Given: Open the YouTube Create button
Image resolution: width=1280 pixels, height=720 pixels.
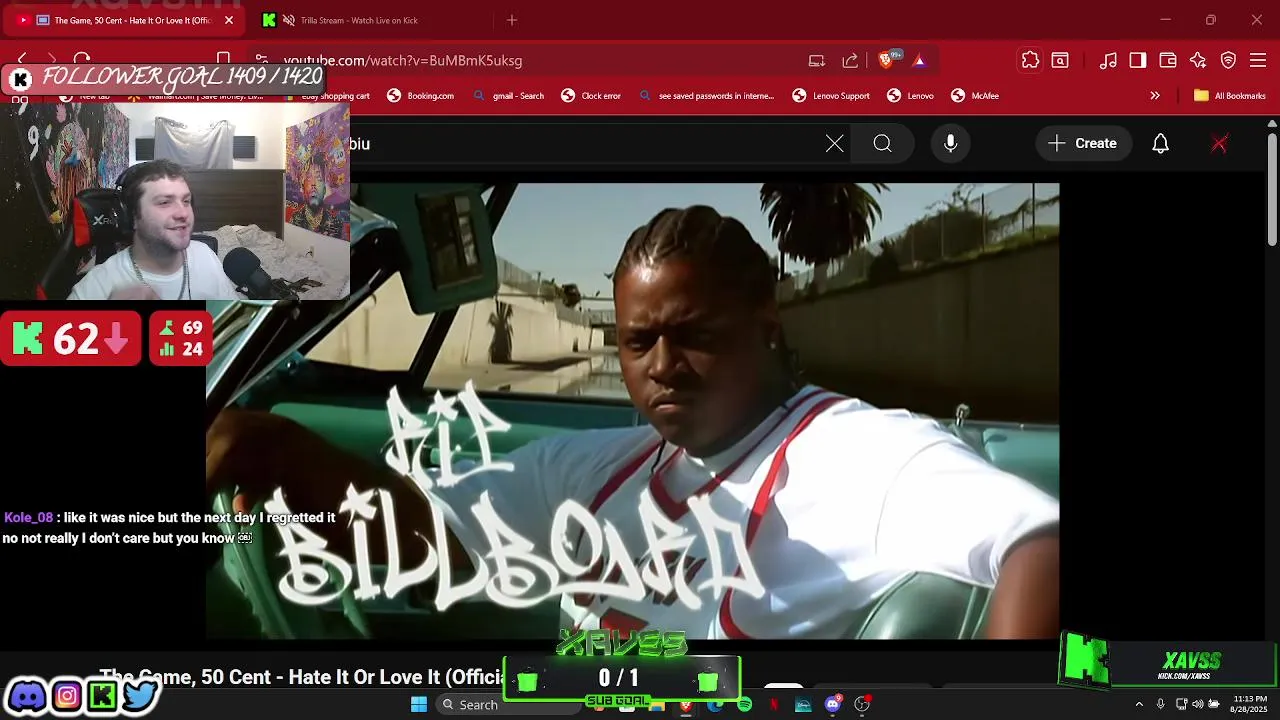Looking at the screenshot, I should 1082,144.
